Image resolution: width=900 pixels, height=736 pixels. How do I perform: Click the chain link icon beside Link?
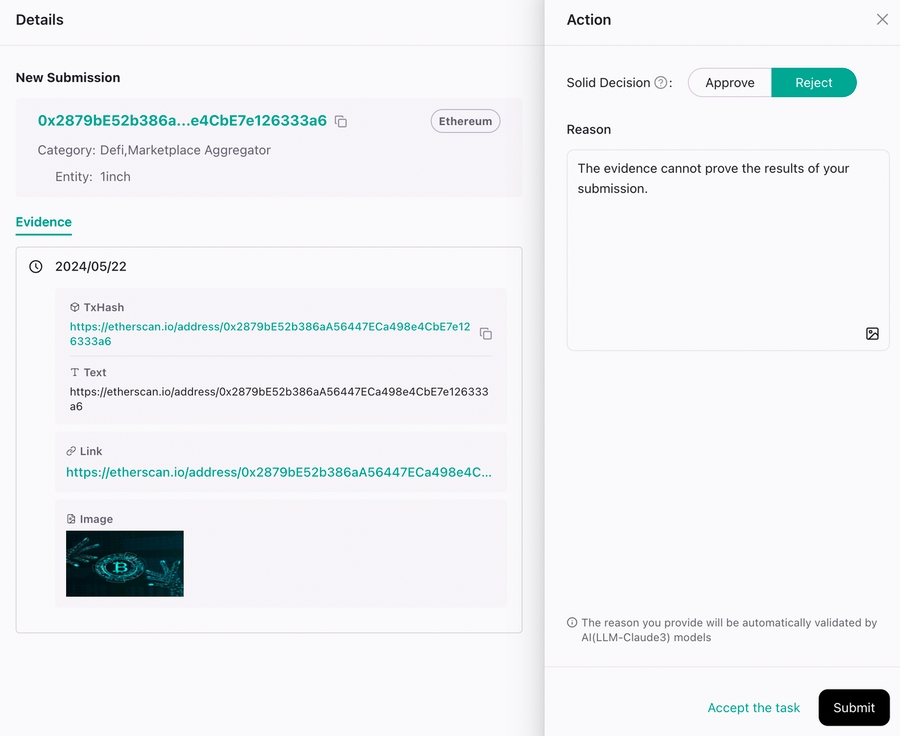click(71, 452)
